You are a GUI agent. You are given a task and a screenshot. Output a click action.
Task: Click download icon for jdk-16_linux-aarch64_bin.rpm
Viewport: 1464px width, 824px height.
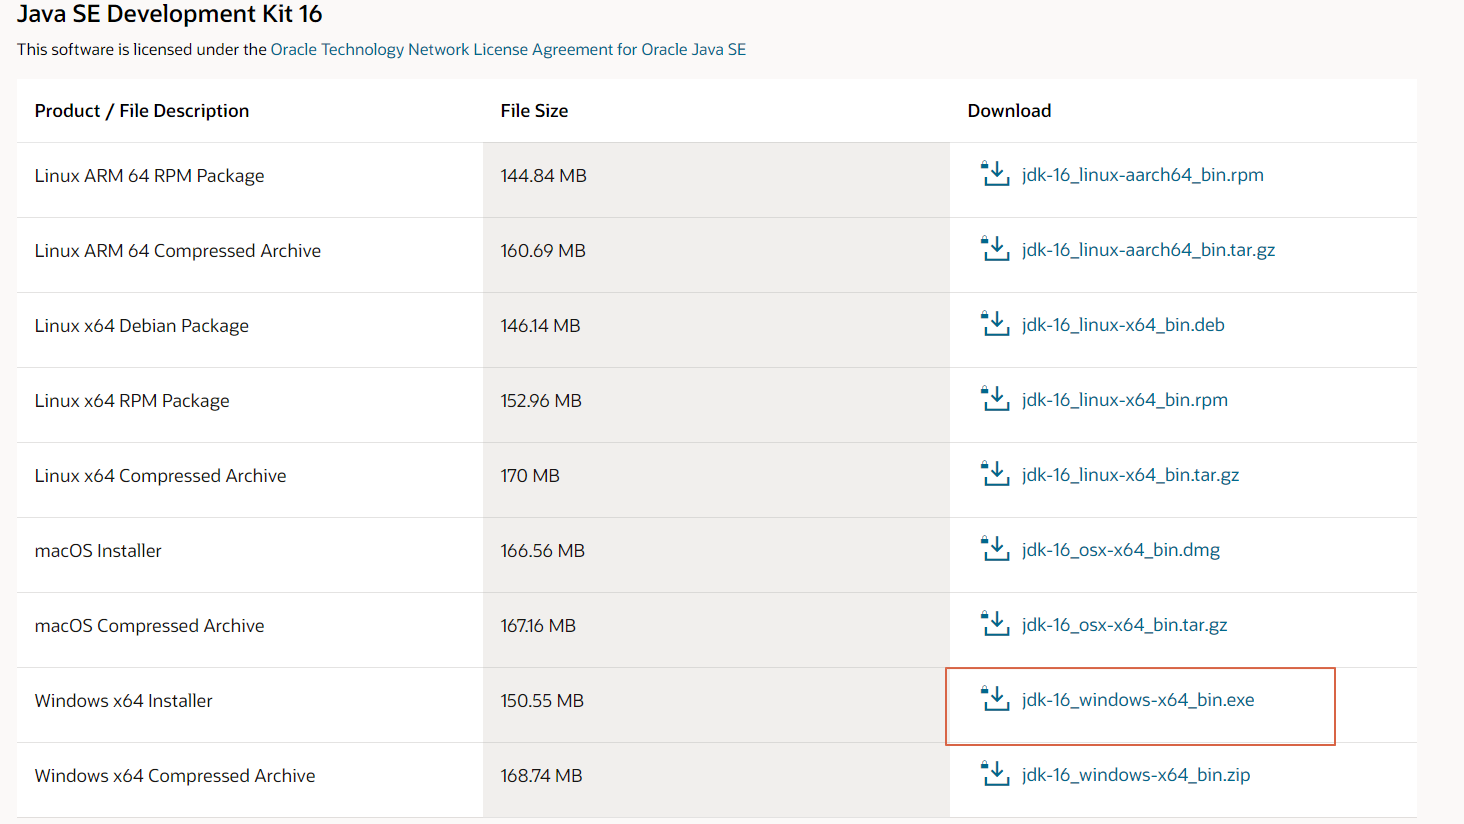coord(995,174)
